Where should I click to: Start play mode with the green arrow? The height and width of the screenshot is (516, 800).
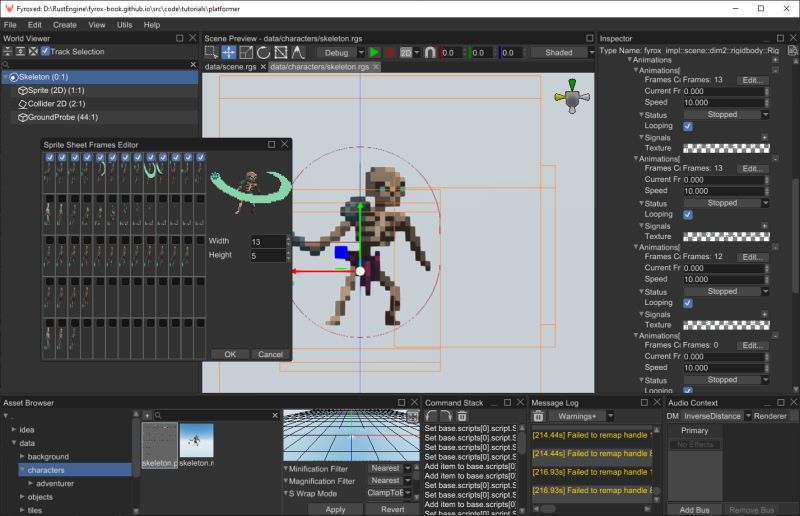pos(374,53)
